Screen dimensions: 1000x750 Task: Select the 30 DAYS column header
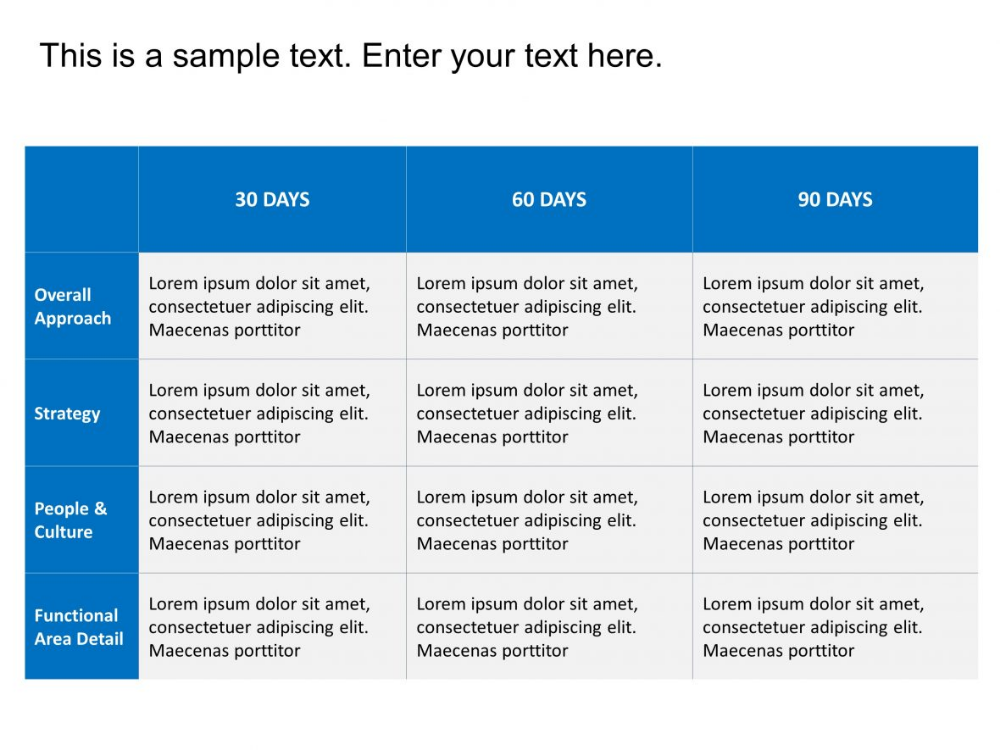[x=272, y=200]
